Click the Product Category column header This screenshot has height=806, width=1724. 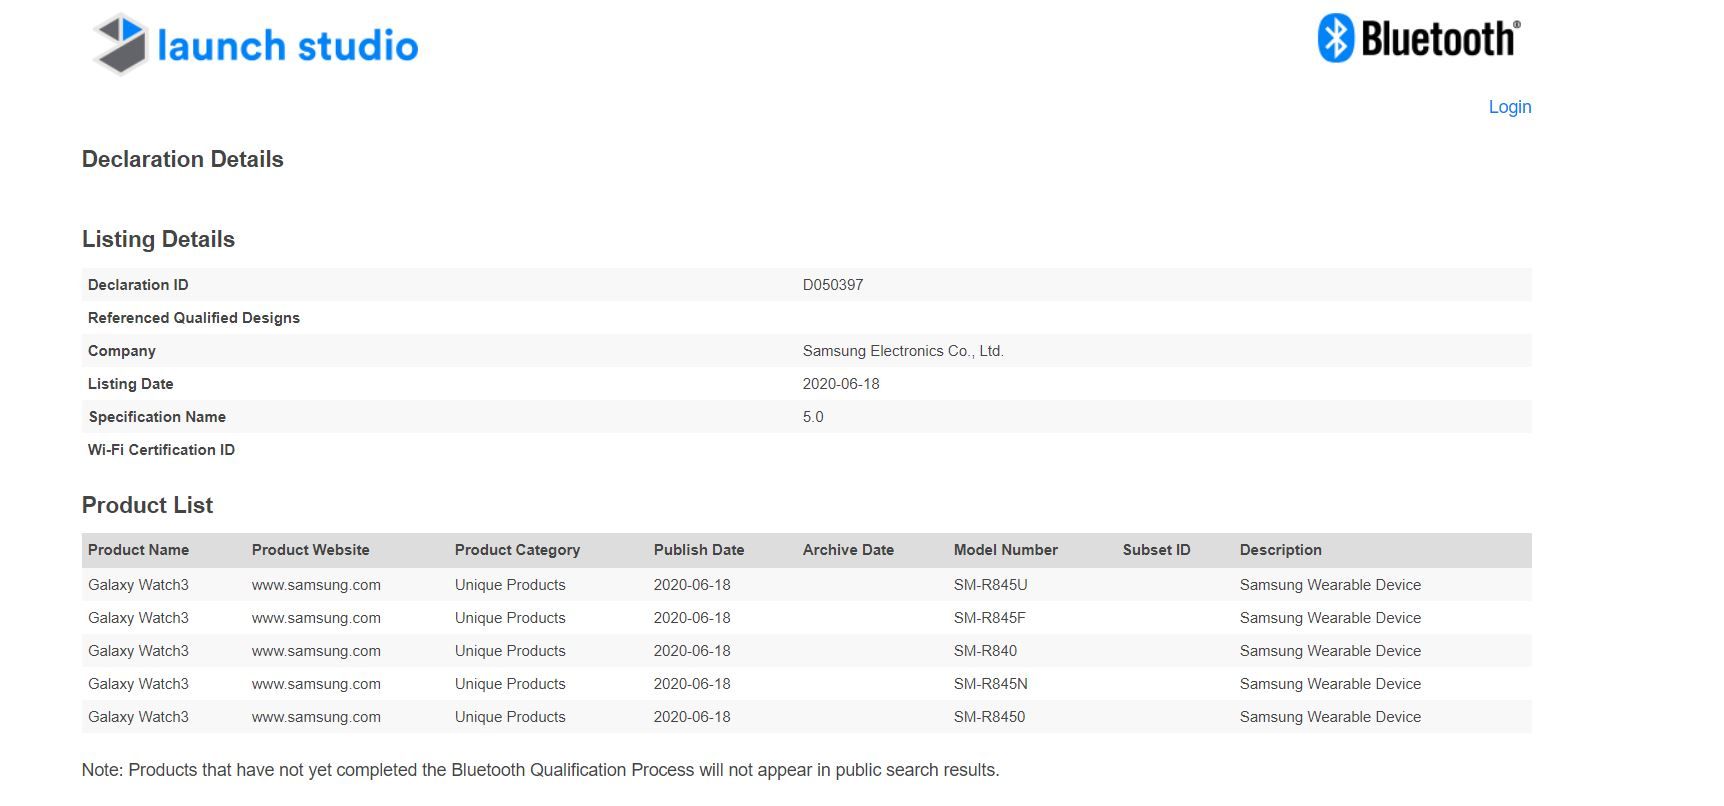coord(517,550)
